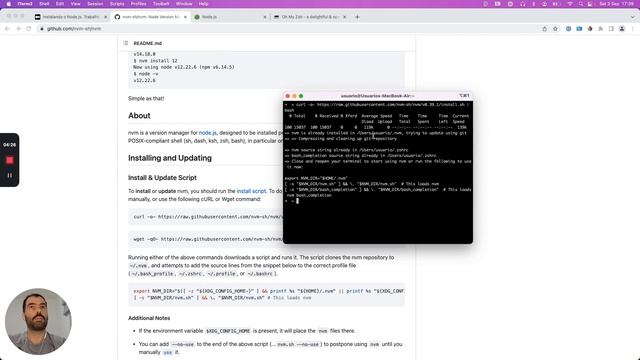The width and height of the screenshot is (640, 360).
Task: Switch to the Instalando o Node.js tab
Action: (71, 17)
